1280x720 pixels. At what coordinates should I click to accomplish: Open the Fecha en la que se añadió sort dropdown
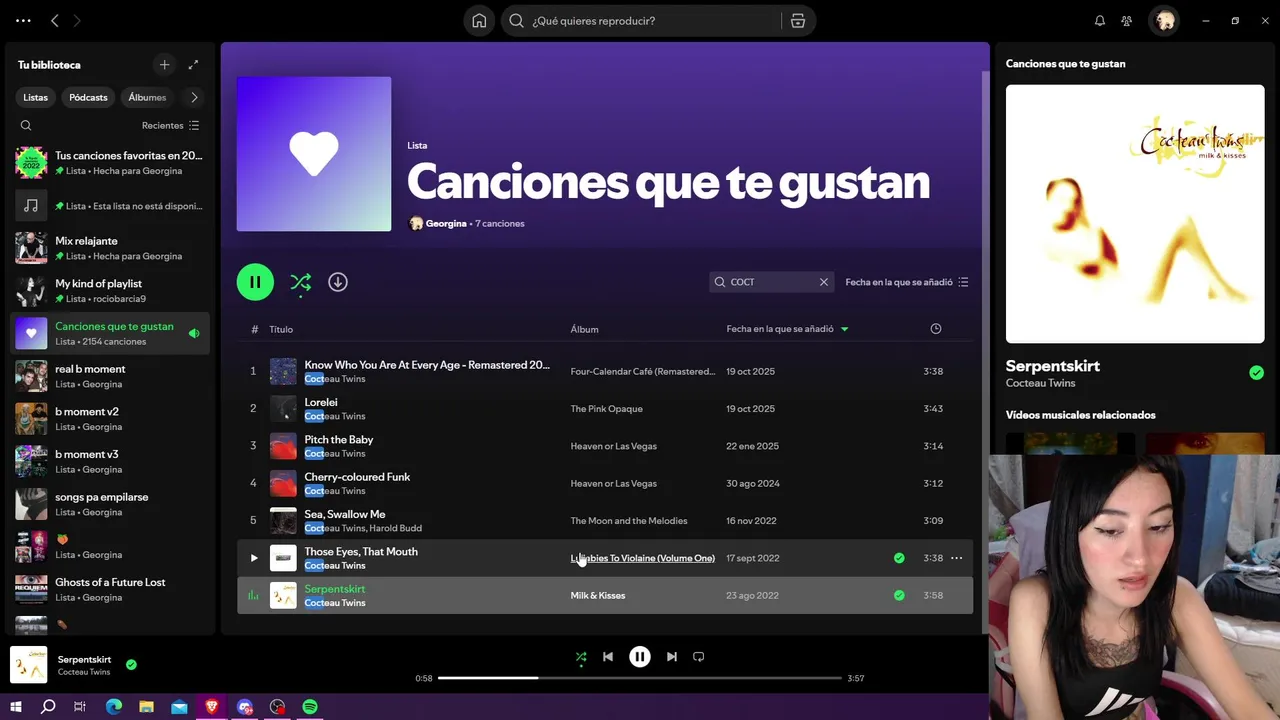pos(907,282)
